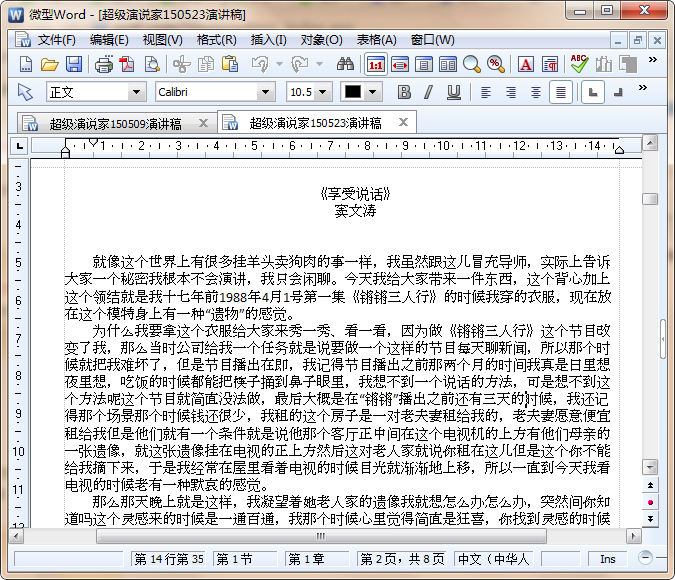Open the 视图(V) menu
The width and height of the screenshot is (675, 580).
(162, 40)
